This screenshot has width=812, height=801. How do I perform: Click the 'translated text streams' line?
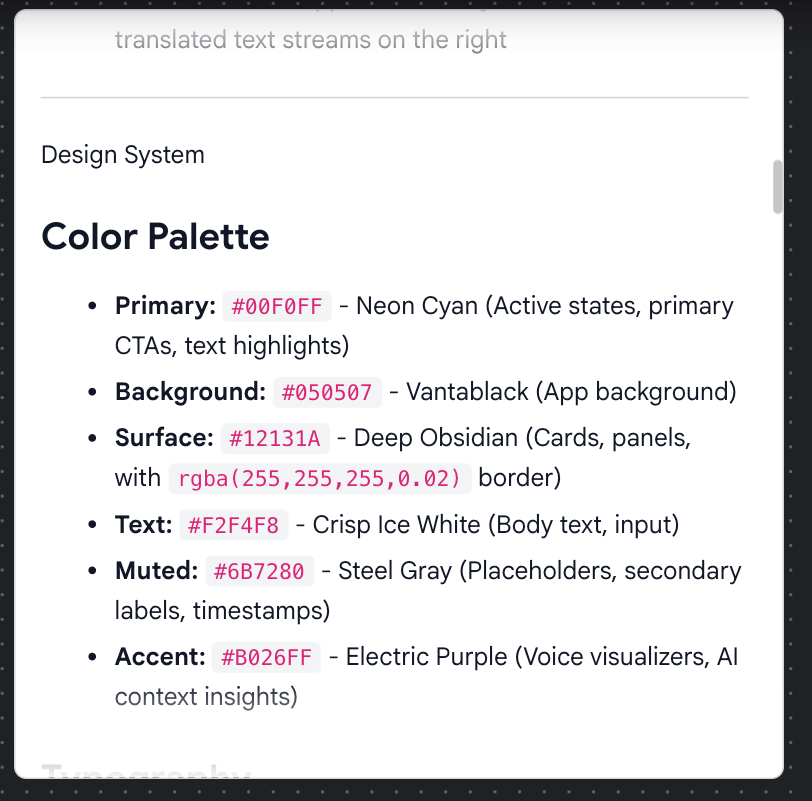pos(311,40)
